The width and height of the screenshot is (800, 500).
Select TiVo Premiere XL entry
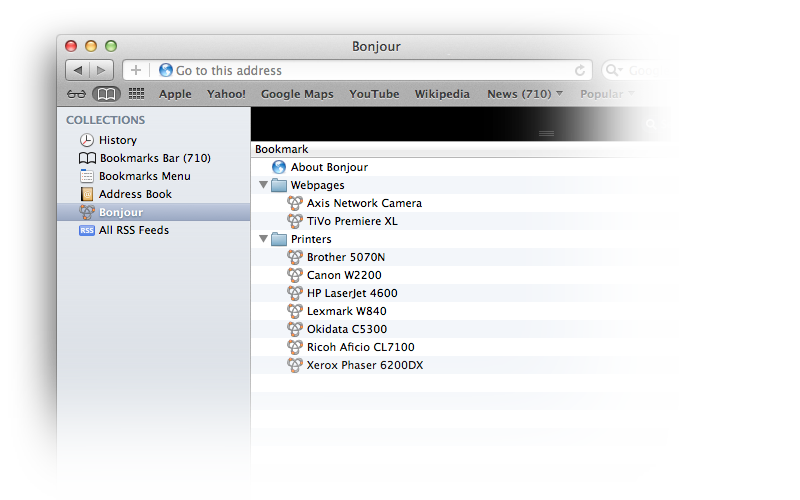(x=352, y=221)
